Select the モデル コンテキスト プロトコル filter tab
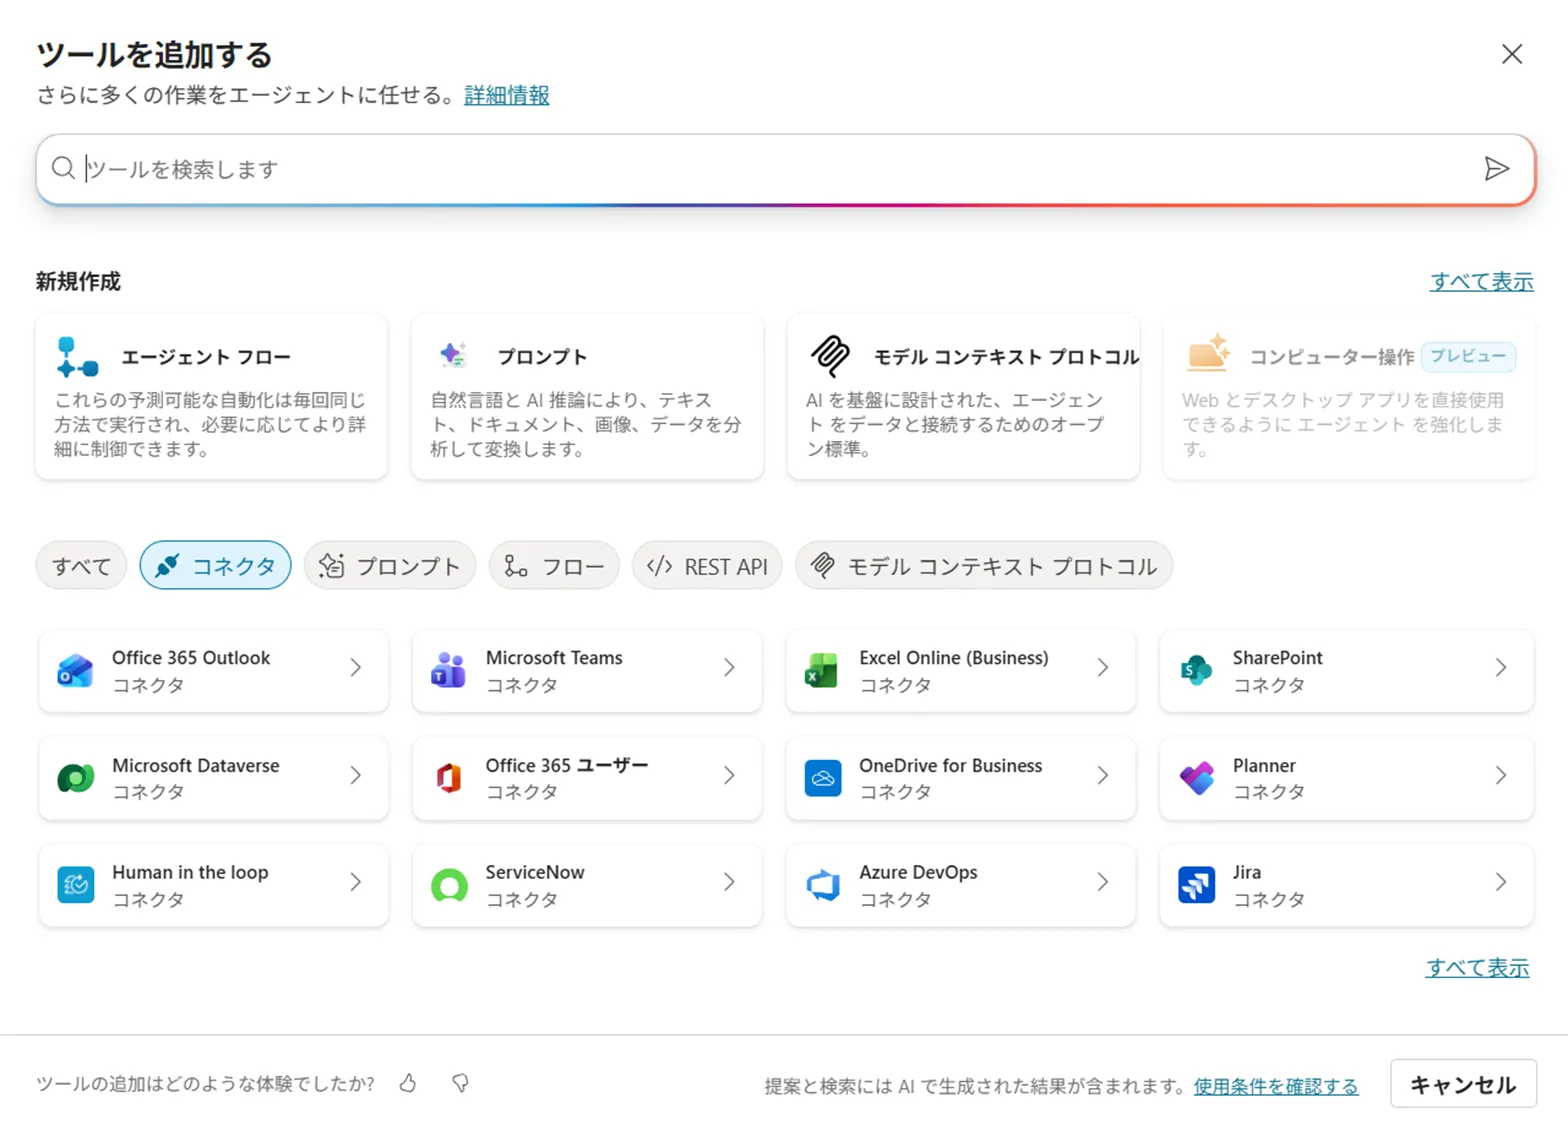The height and width of the screenshot is (1125, 1568). 983,565
